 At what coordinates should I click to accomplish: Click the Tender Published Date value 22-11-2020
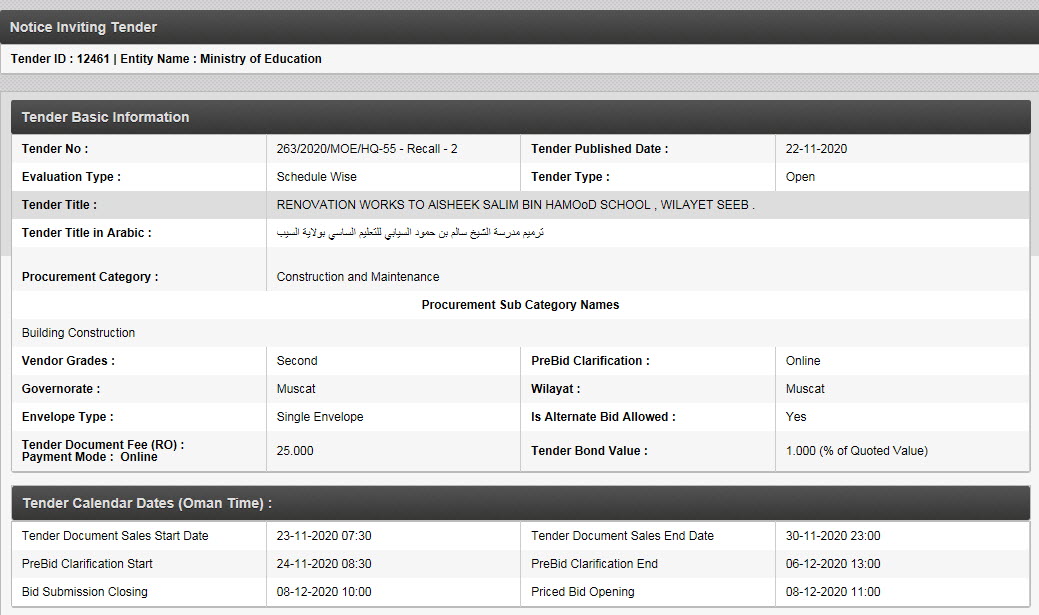click(x=816, y=149)
